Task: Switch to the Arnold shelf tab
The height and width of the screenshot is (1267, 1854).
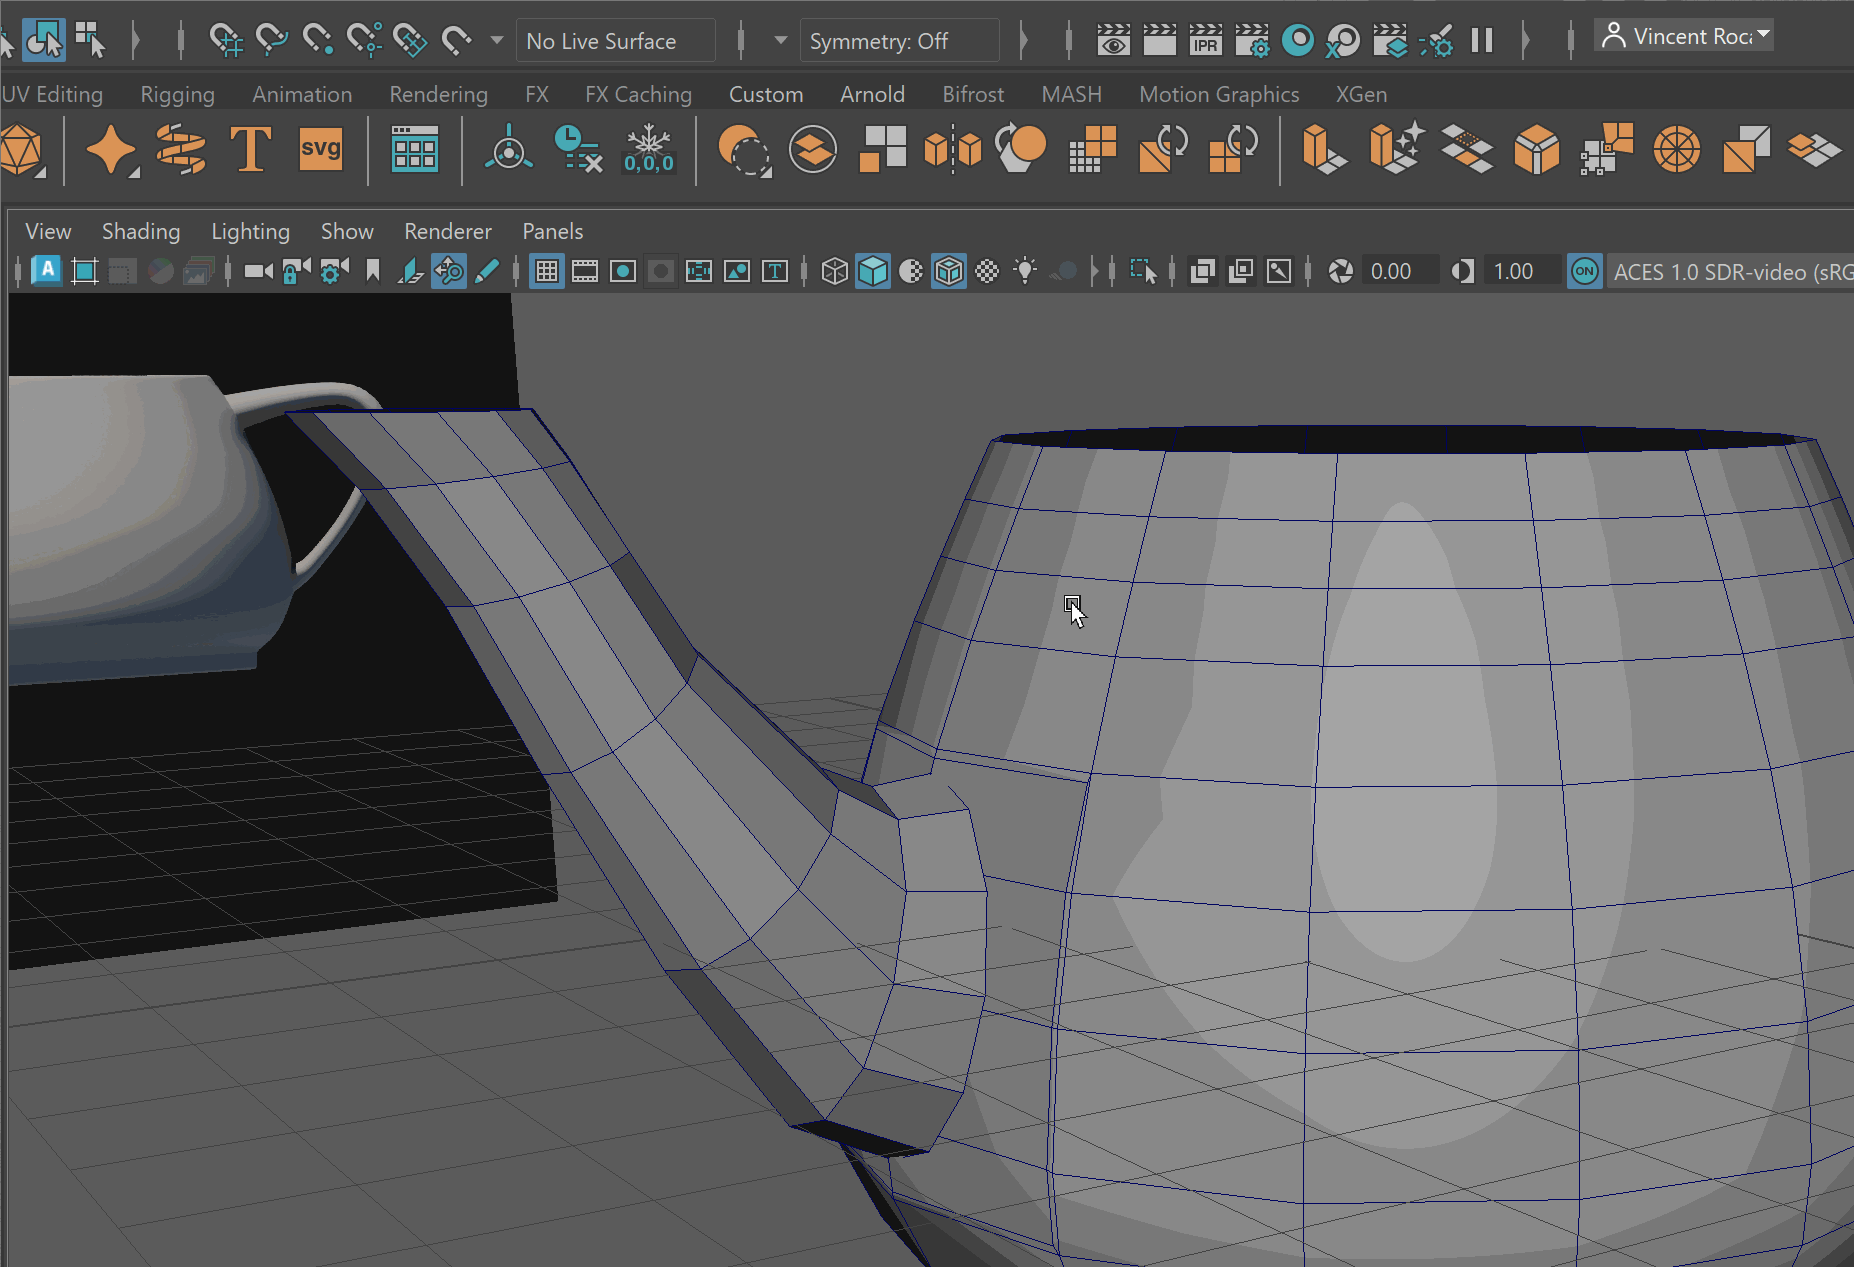Action: click(x=872, y=94)
